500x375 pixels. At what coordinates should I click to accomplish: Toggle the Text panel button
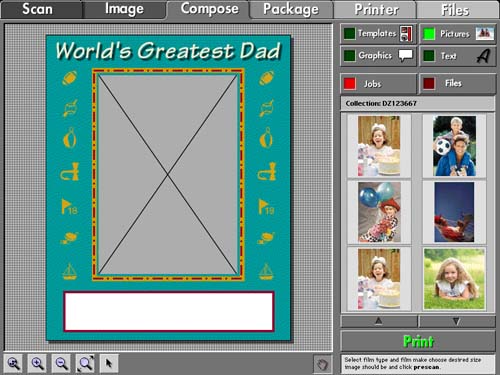point(458,56)
